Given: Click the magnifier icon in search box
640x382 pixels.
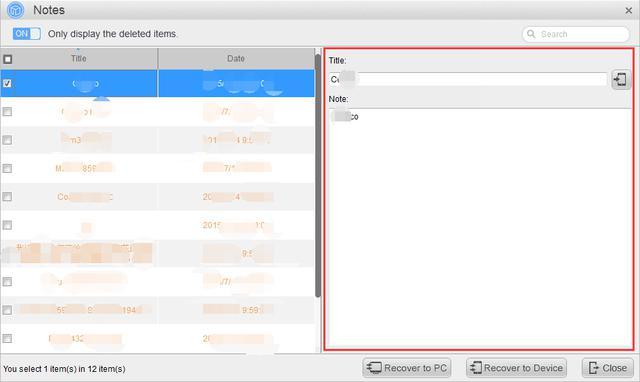Looking at the screenshot, I should point(531,34).
